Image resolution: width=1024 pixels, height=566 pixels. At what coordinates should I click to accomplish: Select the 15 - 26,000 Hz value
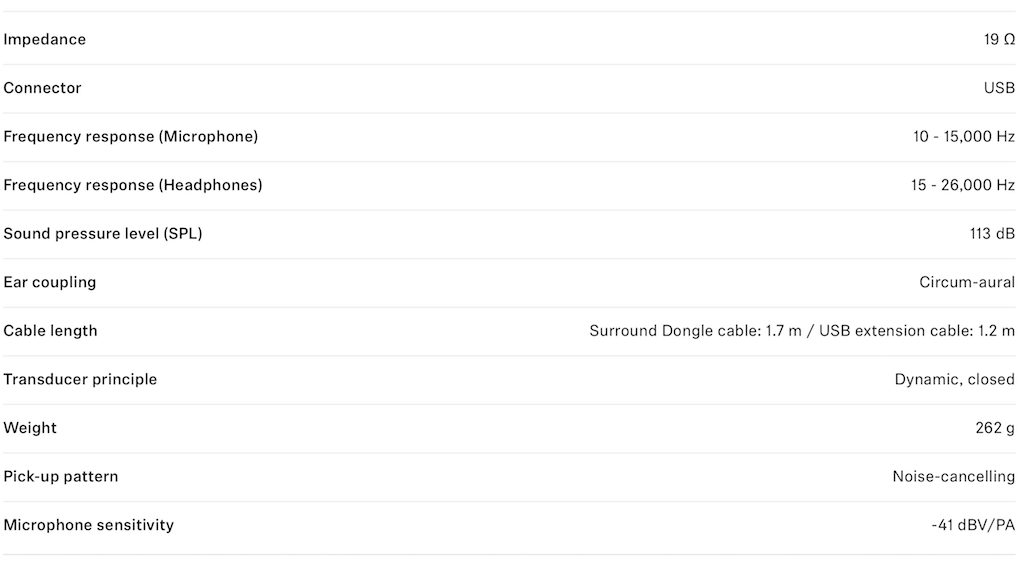962,185
